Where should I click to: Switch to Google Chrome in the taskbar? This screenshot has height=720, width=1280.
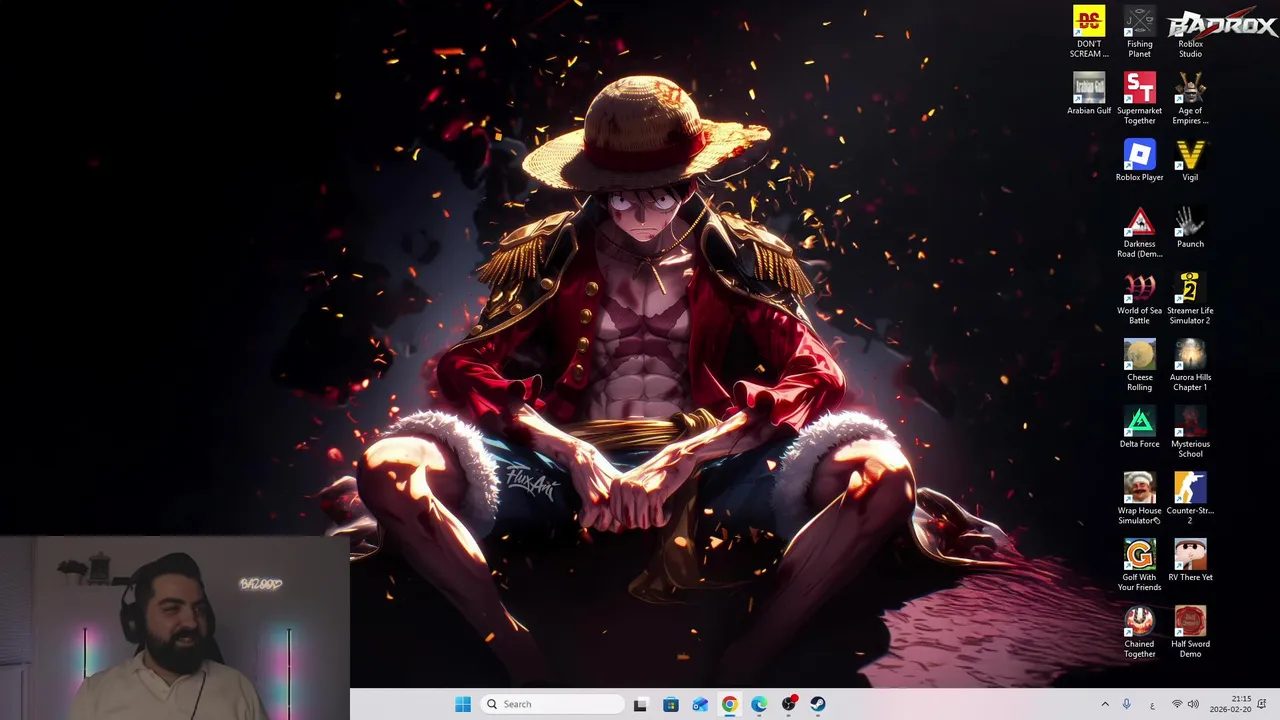click(729, 704)
